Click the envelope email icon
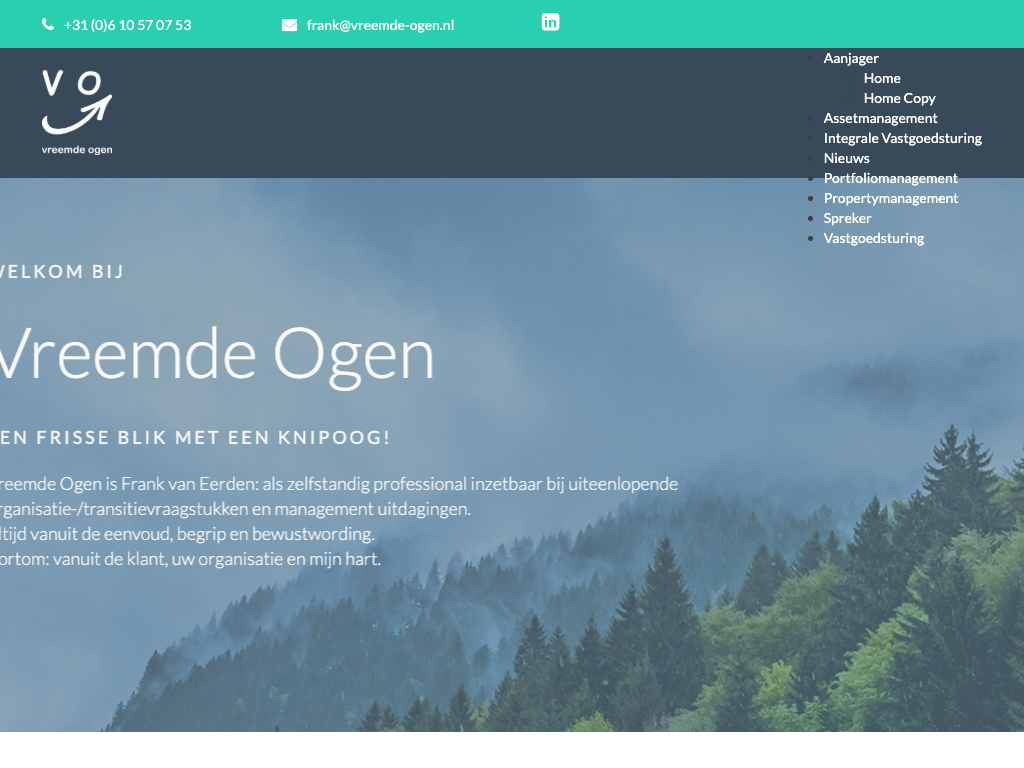 tap(289, 25)
